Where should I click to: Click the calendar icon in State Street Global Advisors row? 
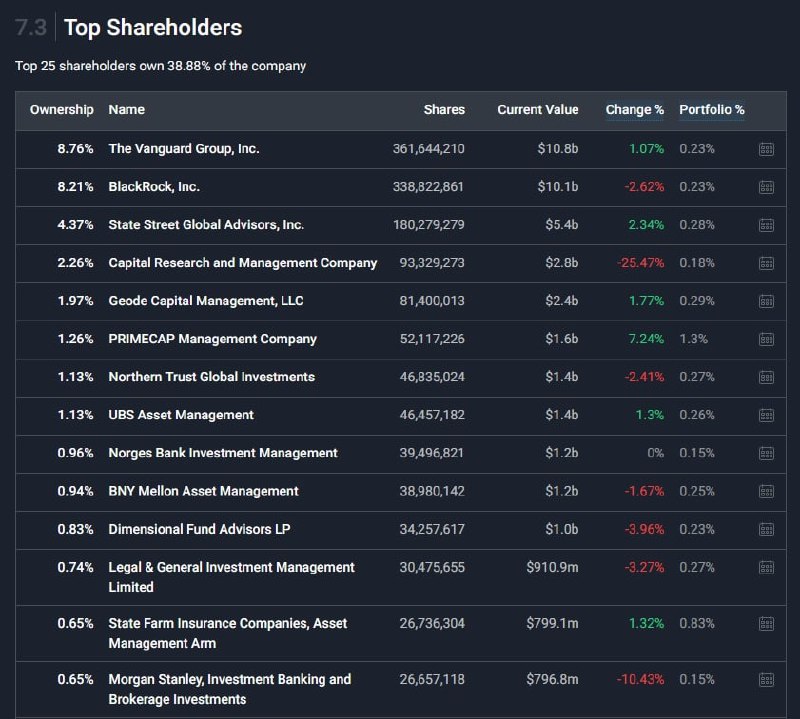pos(766,225)
